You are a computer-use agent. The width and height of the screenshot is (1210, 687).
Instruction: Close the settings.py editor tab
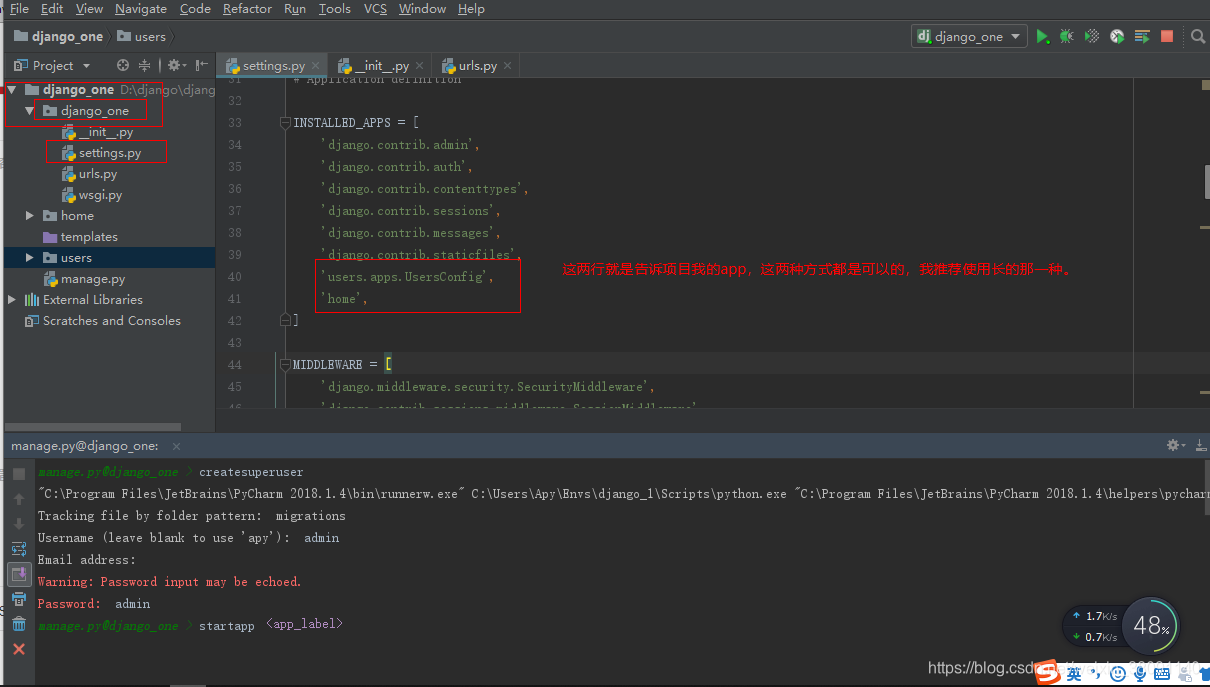coord(315,66)
